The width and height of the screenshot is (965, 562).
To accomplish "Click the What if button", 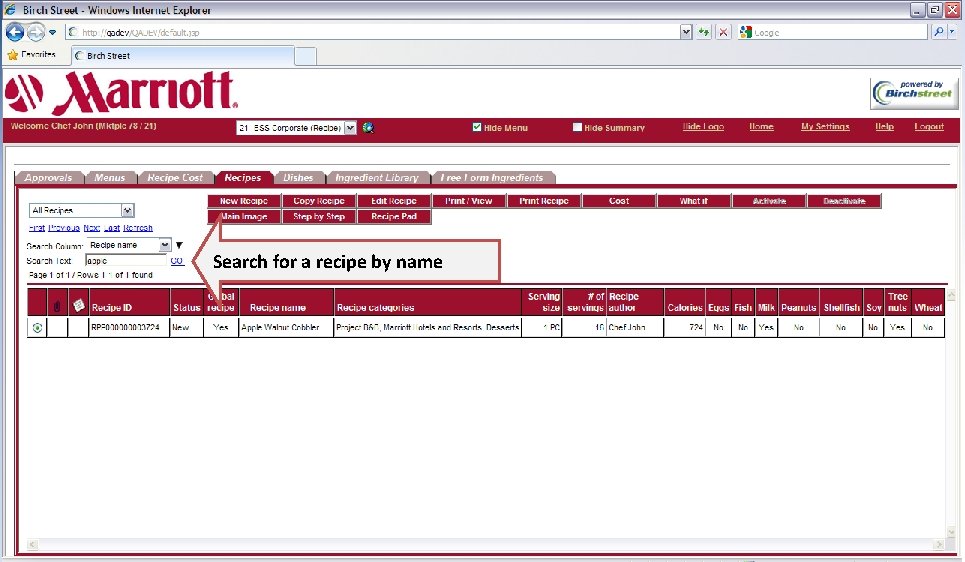I will click(694, 201).
